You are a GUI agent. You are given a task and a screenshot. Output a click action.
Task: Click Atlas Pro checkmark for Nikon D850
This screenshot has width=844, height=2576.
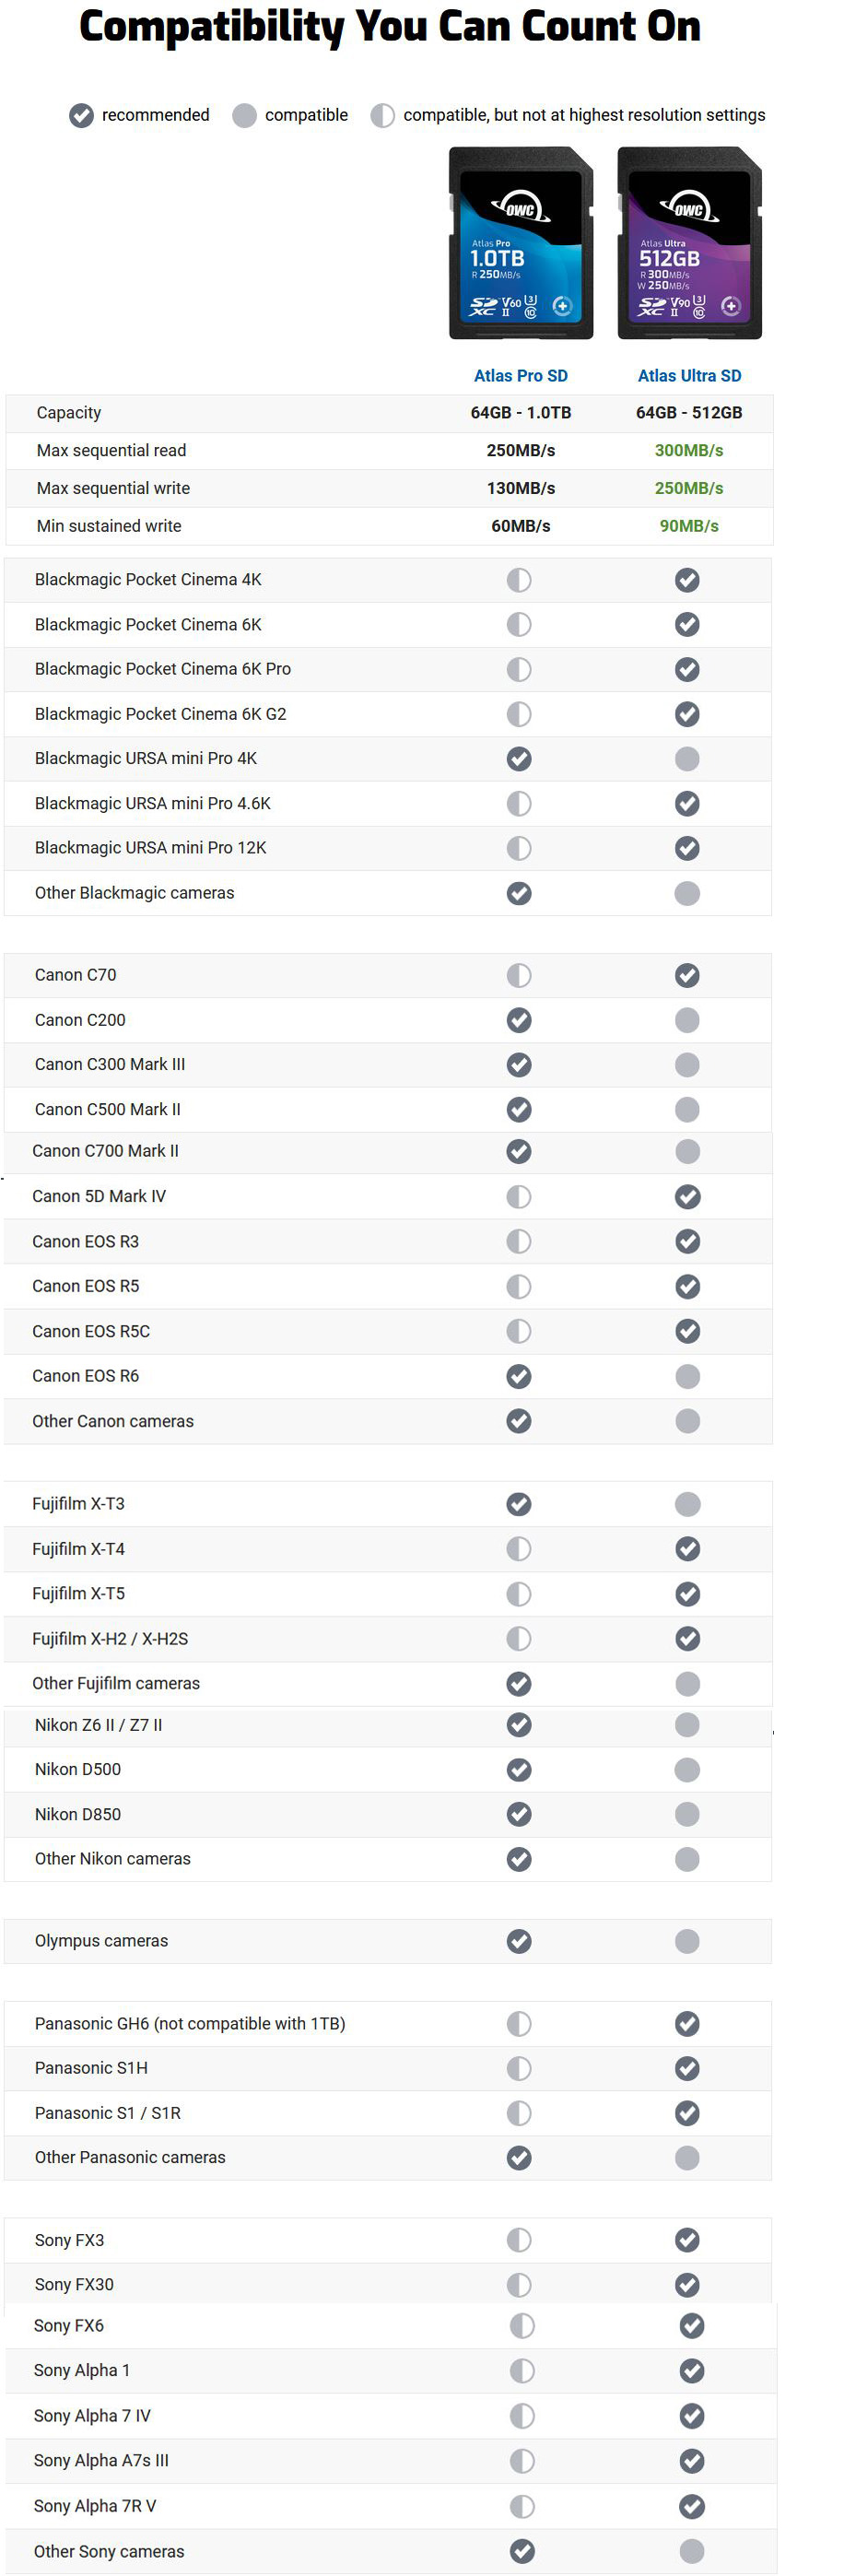[x=519, y=1814]
